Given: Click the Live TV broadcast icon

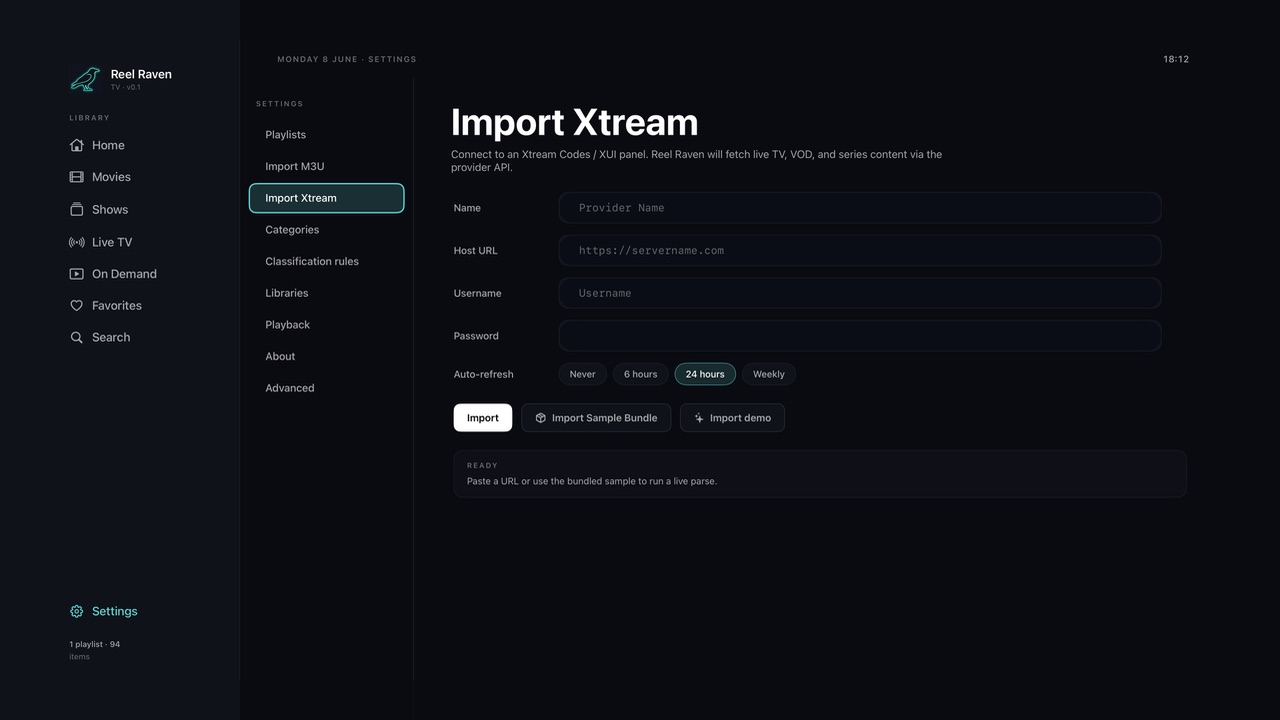Looking at the screenshot, I should tap(76, 242).
